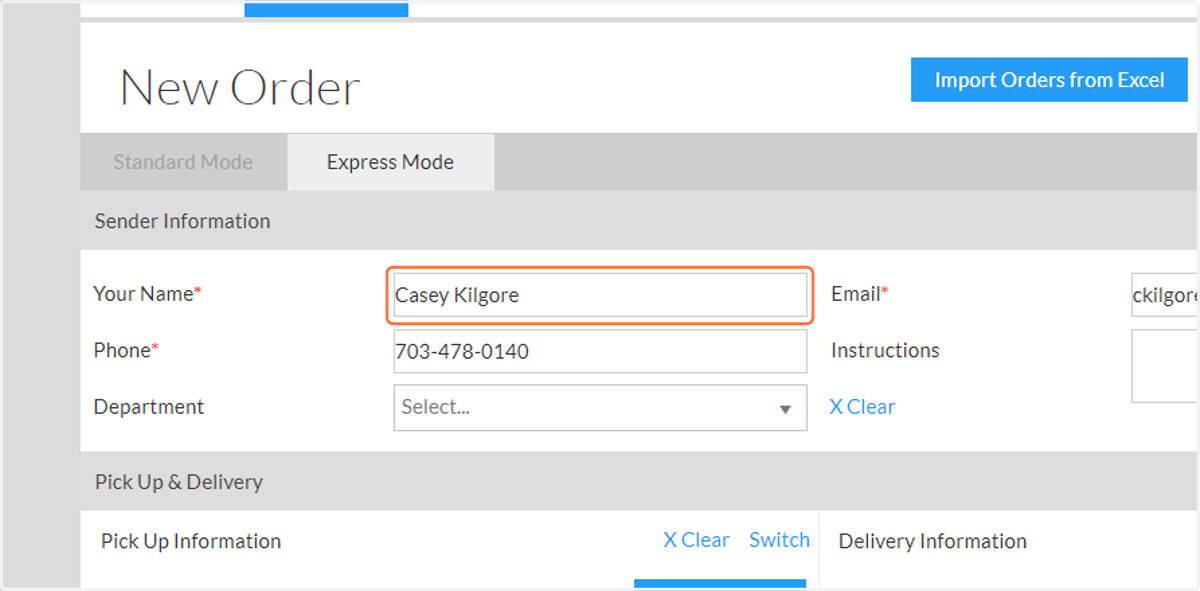Select the Express Mode tab
Viewport: 1200px width, 591px height.
(390, 162)
